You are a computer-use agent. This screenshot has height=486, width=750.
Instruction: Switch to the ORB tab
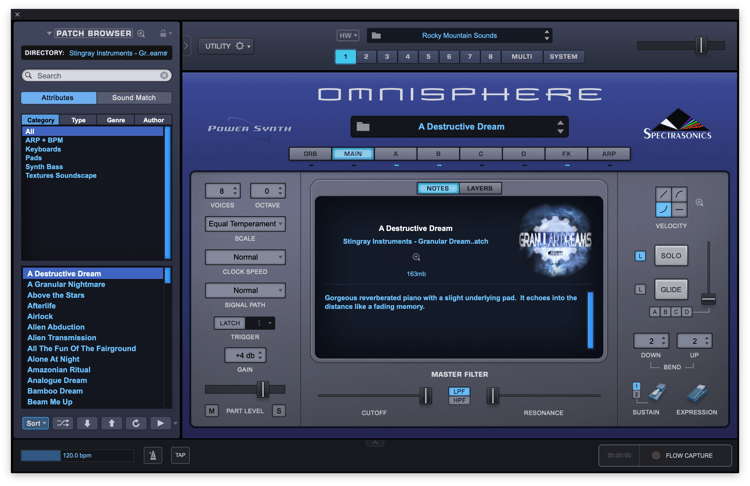310,154
